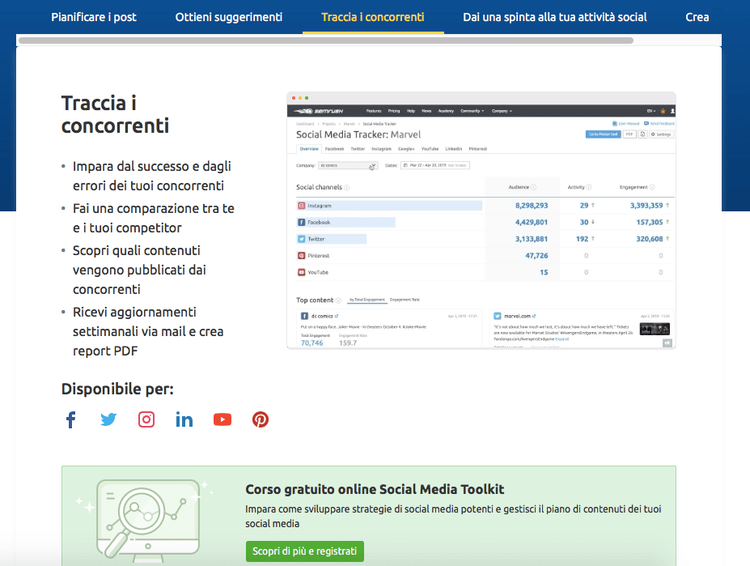Click the Facebook icon beside dc comics post

coord(304,316)
